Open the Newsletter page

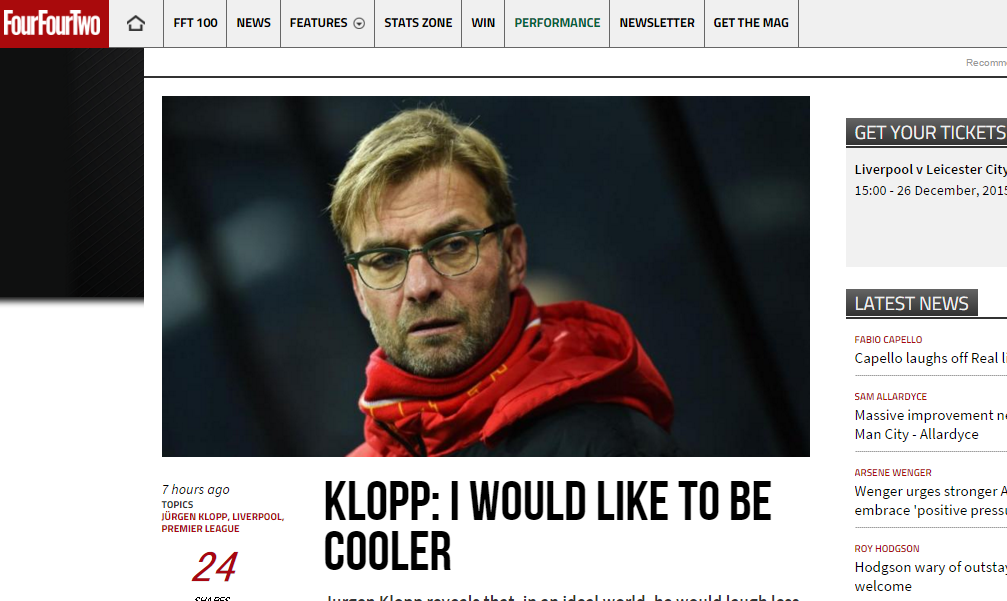click(657, 23)
